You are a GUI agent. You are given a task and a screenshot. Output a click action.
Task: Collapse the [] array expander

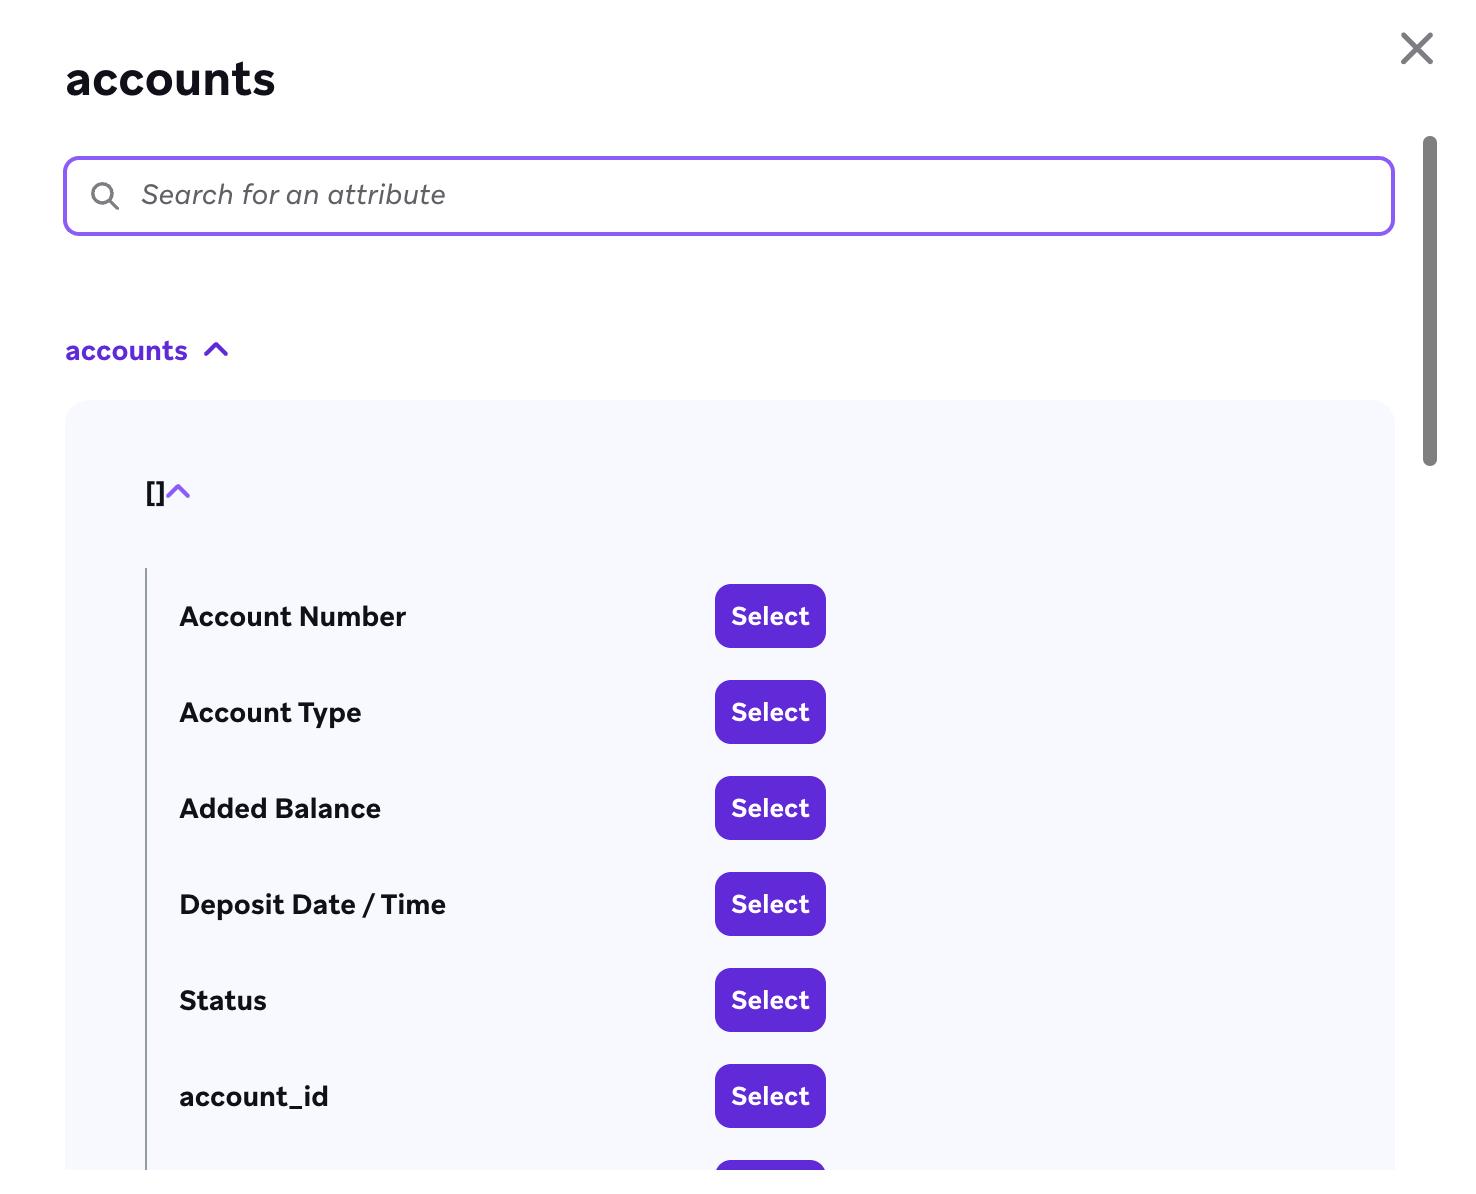pos(178,492)
